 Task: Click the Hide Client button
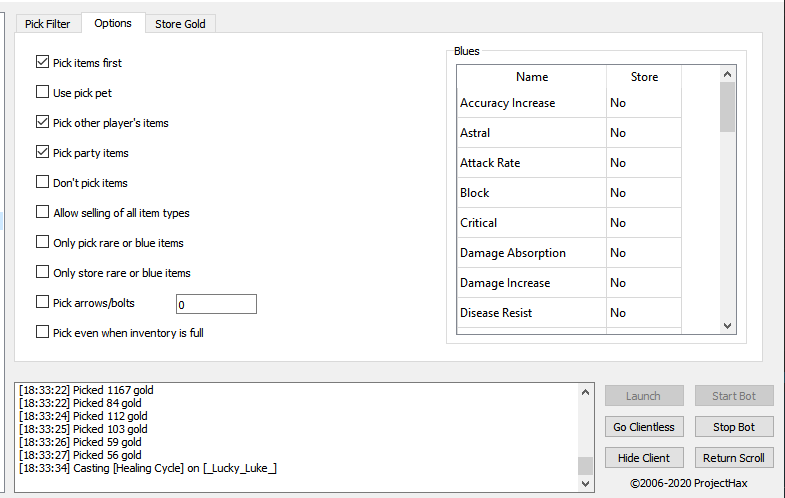click(644, 458)
